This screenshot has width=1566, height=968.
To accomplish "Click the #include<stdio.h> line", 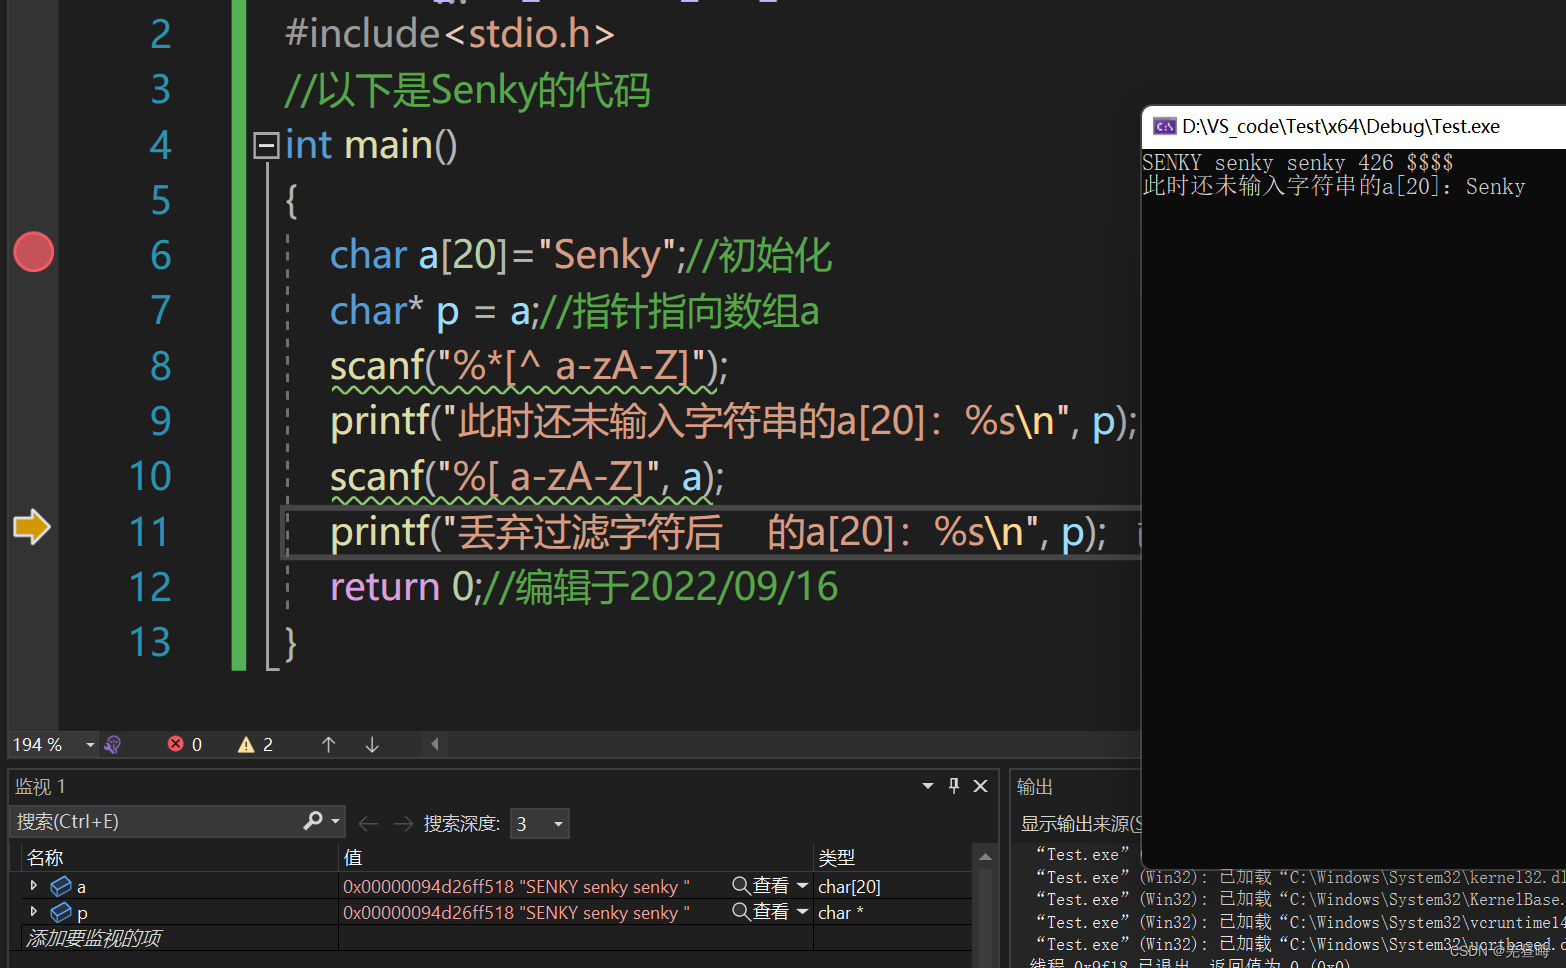I will coord(450,34).
